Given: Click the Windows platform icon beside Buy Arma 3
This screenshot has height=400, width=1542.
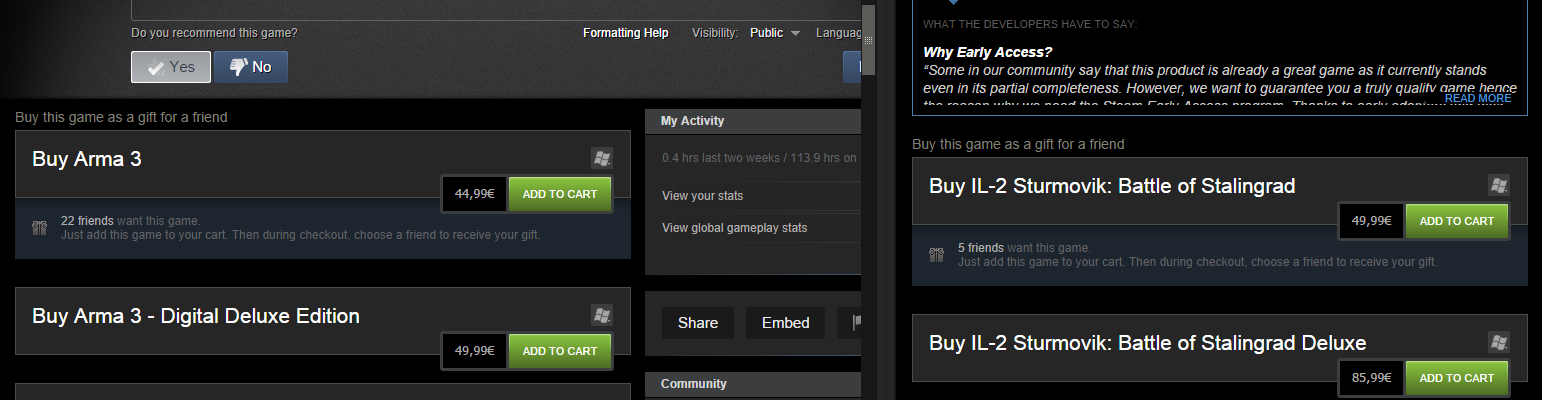Looking at the screenshot, I should click(601, 158).
